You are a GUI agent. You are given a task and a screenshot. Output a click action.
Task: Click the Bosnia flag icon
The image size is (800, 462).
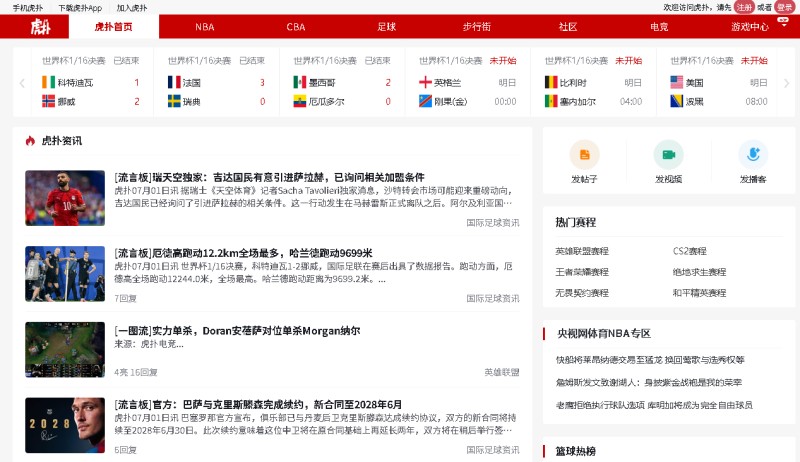point(677,101)
